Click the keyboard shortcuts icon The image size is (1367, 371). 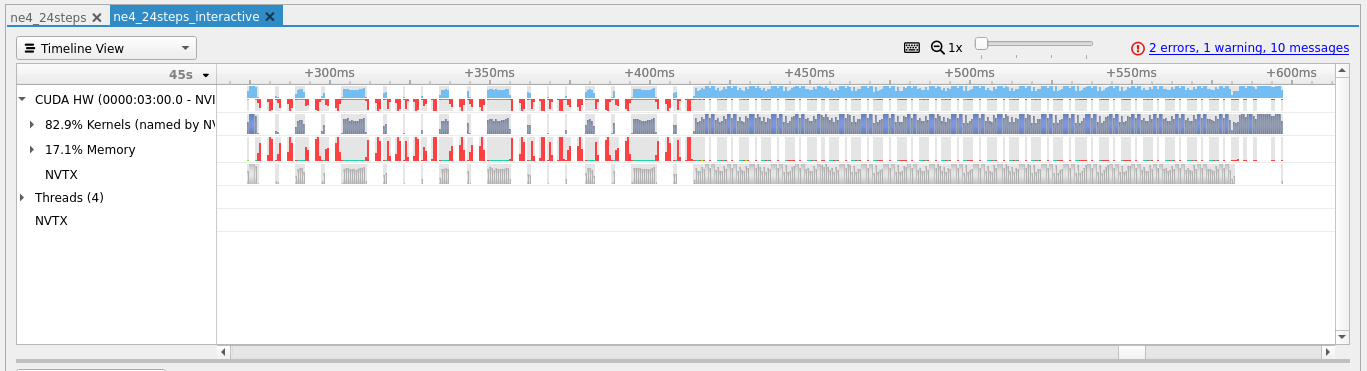(x=911, y=47)
